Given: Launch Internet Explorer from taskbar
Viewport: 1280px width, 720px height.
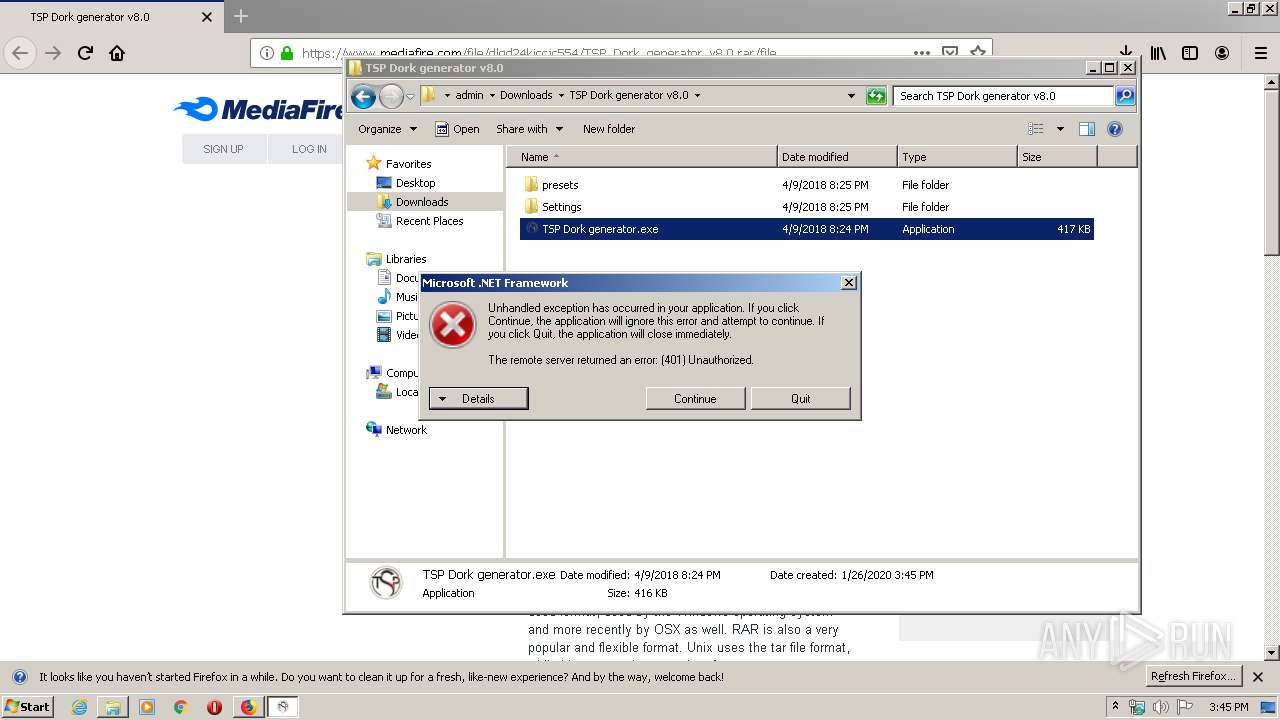Looking at the screenshot, I should coord(79,707).
